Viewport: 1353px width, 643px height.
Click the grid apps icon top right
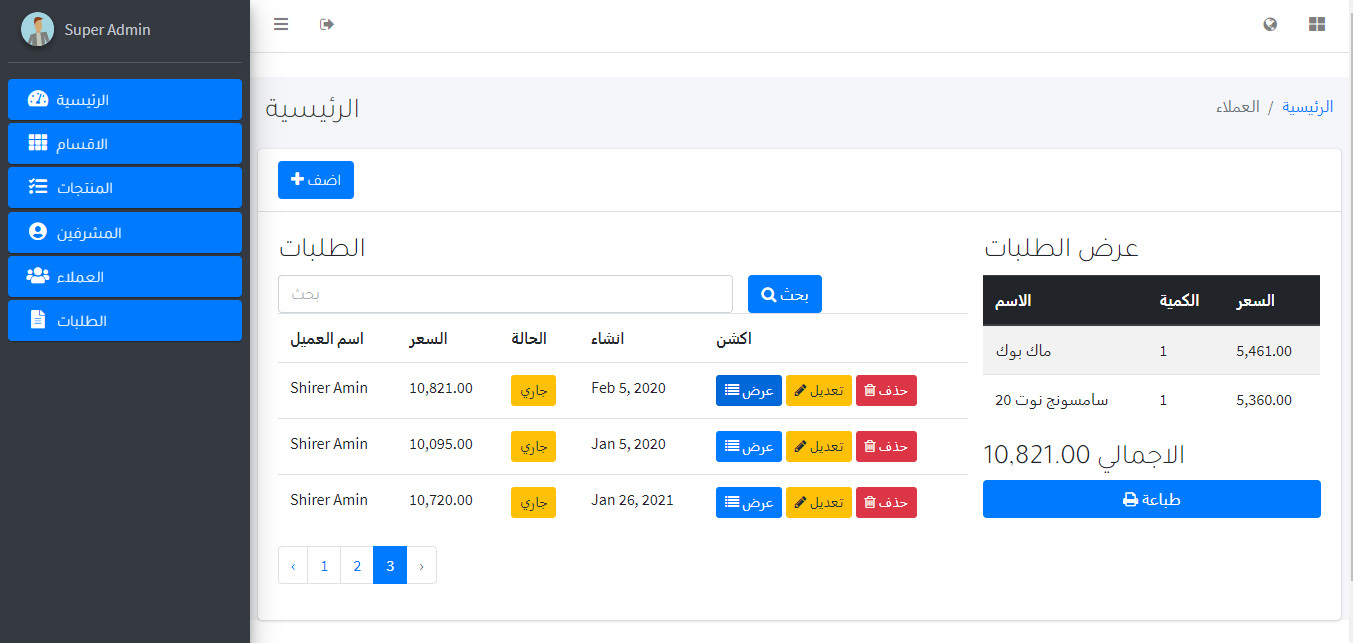click(1316, 24)
